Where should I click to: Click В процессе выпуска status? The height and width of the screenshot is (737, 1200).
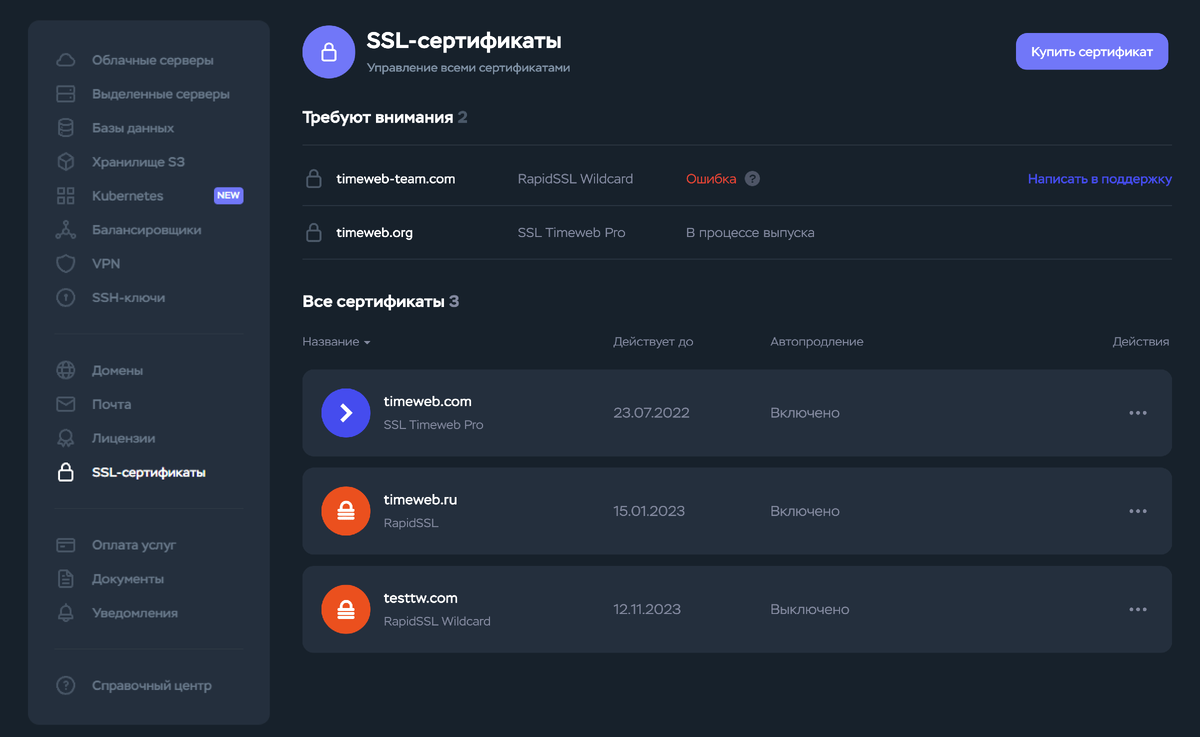point(750,233)
